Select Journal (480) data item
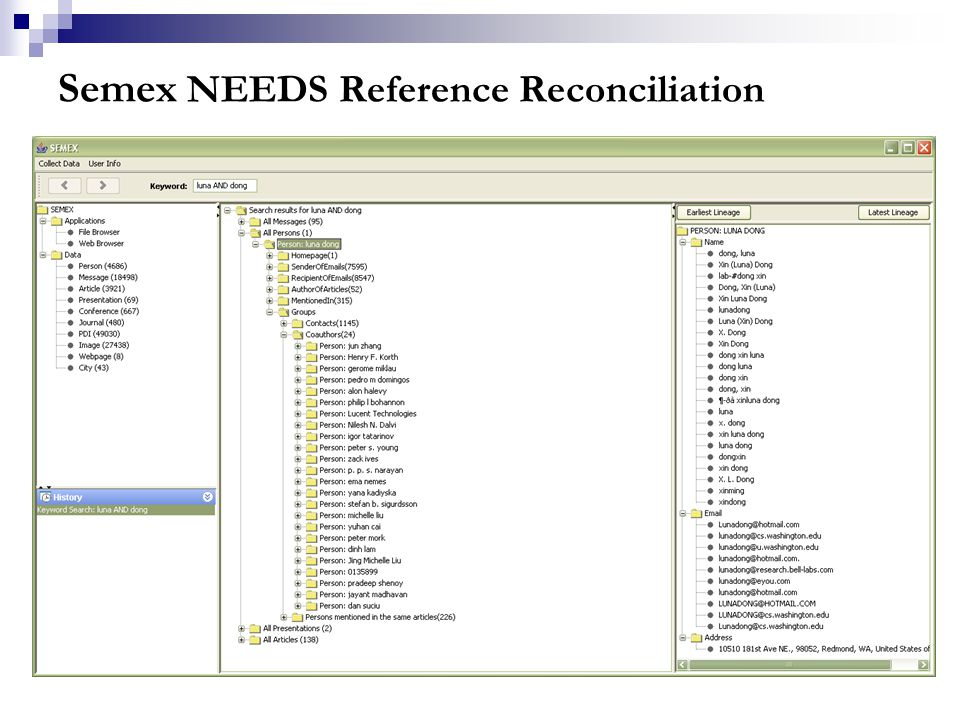The width and height of the screenshot is (960, 720). point(101,323)
